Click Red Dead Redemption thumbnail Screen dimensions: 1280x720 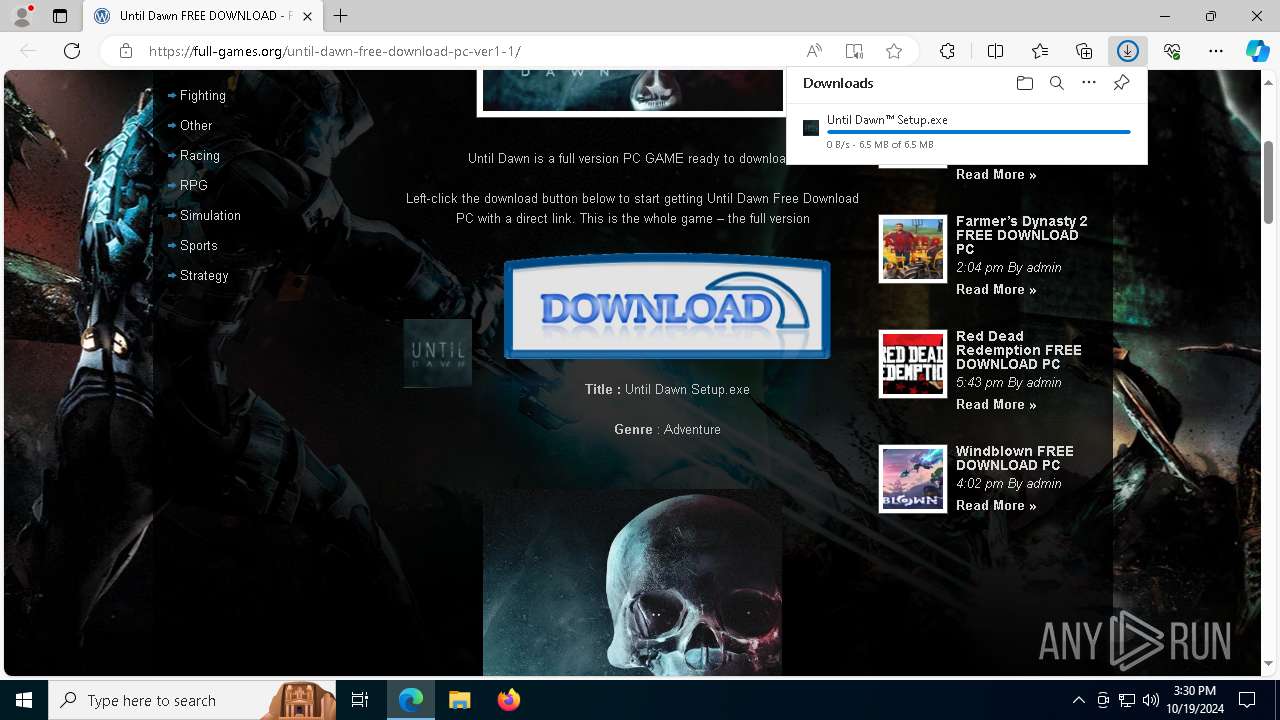click(913, 364)
